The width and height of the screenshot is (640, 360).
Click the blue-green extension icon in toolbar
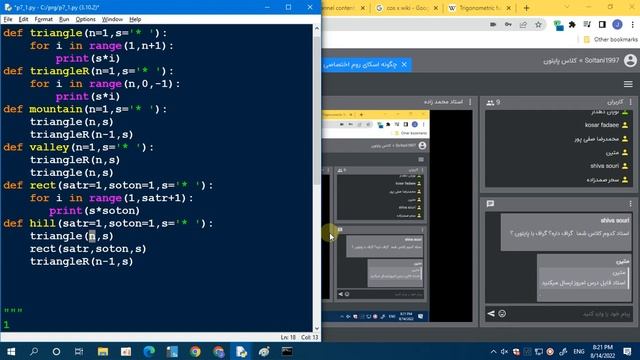558,25
